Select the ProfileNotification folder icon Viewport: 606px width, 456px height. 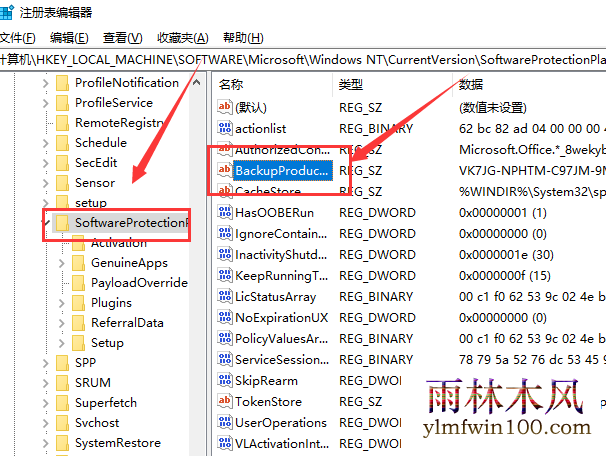tap(63, 83)
